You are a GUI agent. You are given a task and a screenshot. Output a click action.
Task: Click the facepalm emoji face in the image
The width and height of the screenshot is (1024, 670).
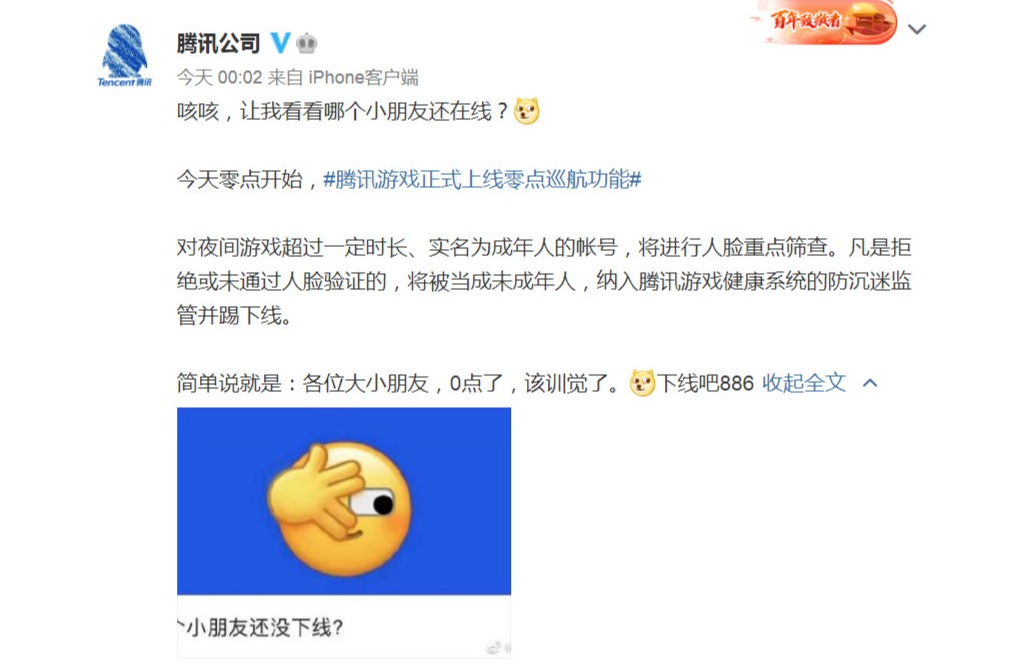click(340, 506)
